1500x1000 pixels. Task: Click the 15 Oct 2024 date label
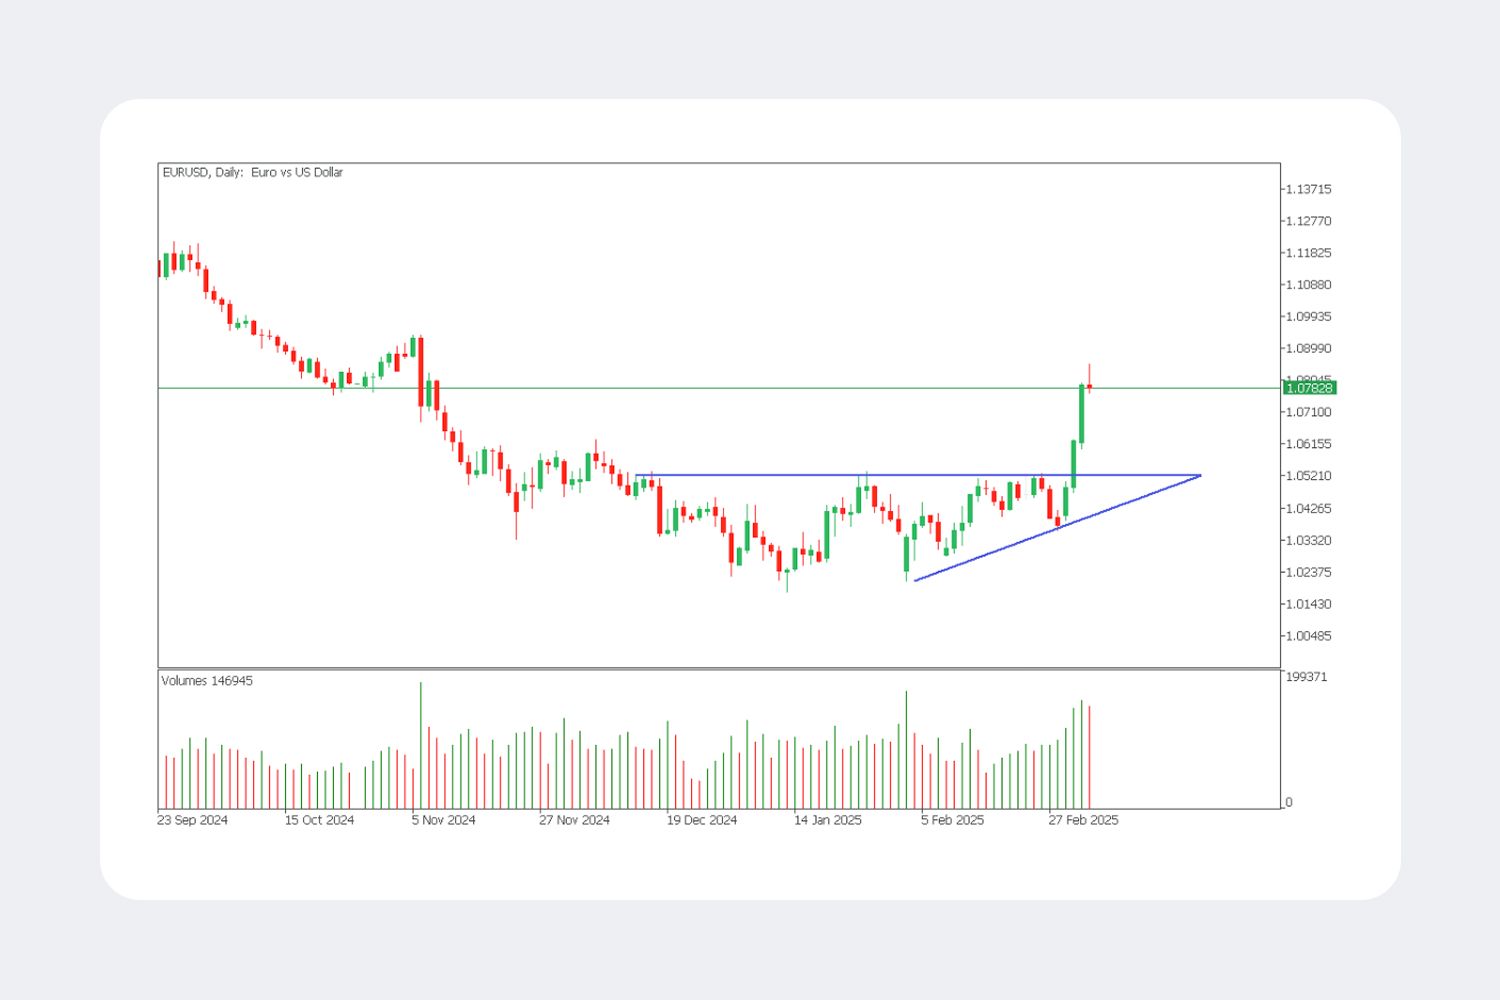319,820
